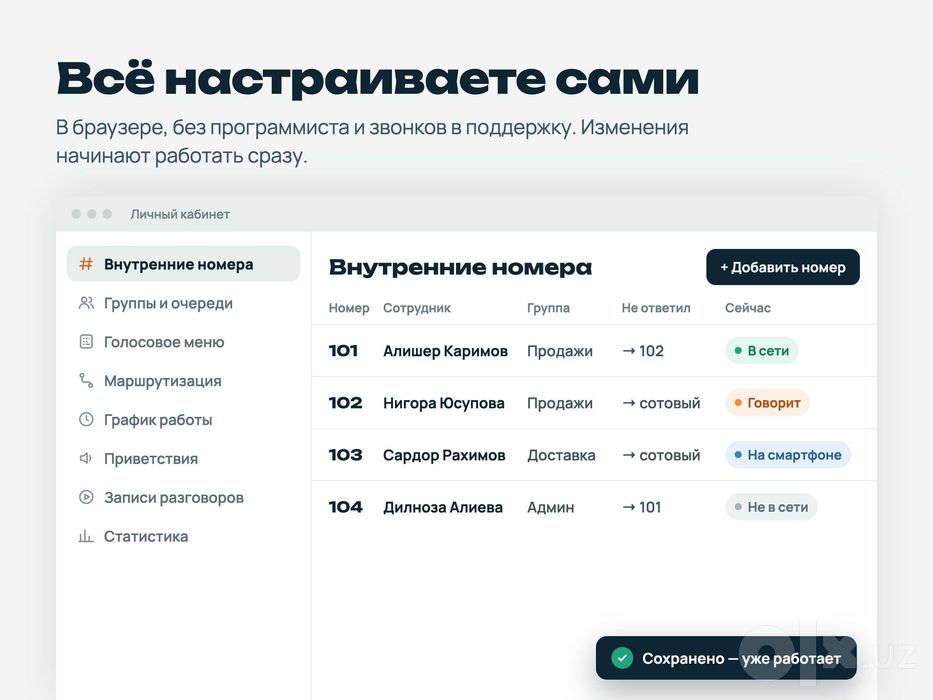This screenshot has height=700, width=933.
Task: Click the На смартфоне status badge
Action: coord(788,455)
